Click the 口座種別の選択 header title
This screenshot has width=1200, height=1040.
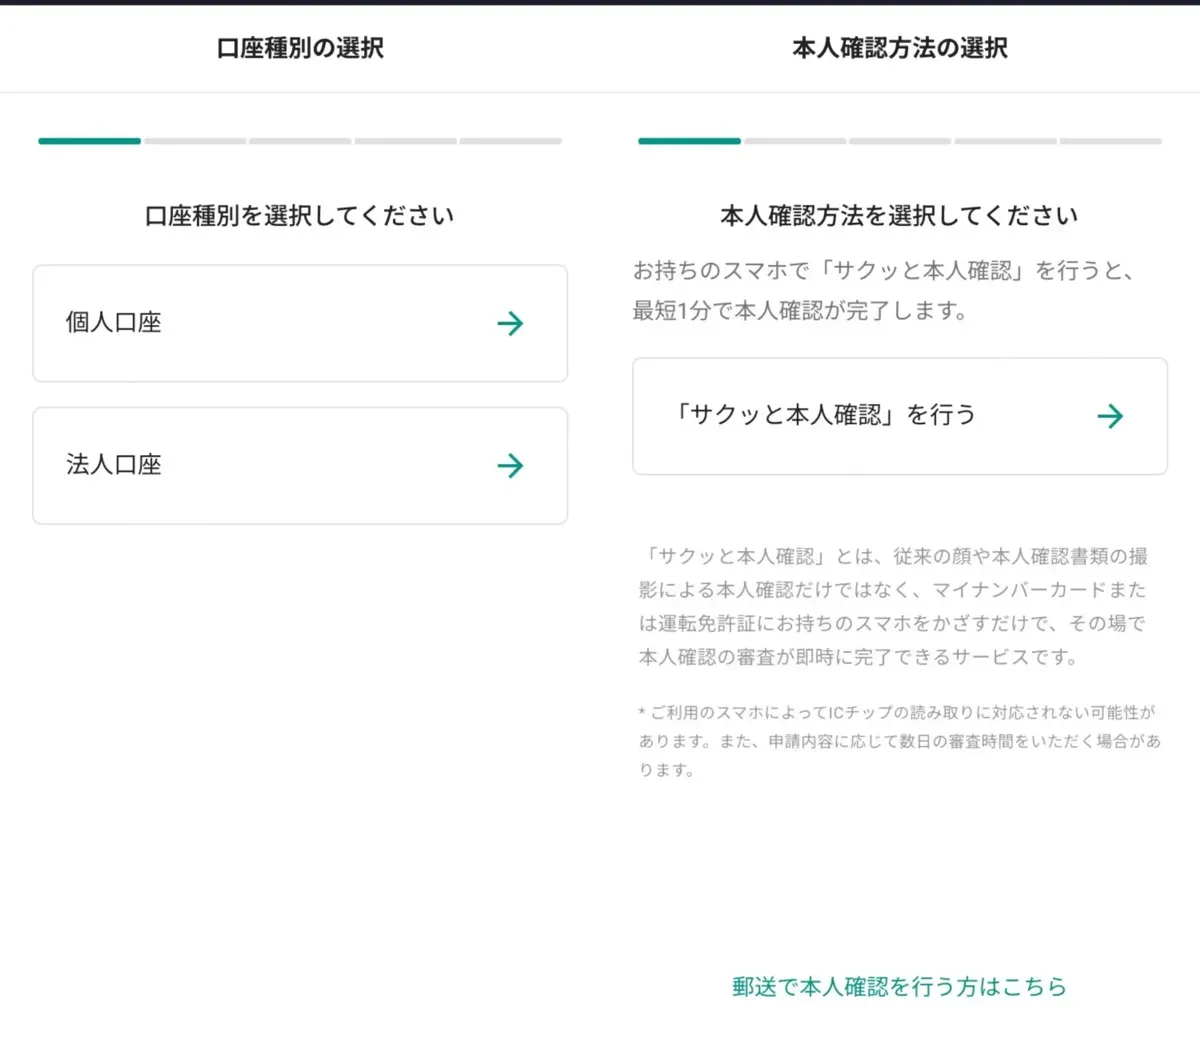click(x=300, y=48)
